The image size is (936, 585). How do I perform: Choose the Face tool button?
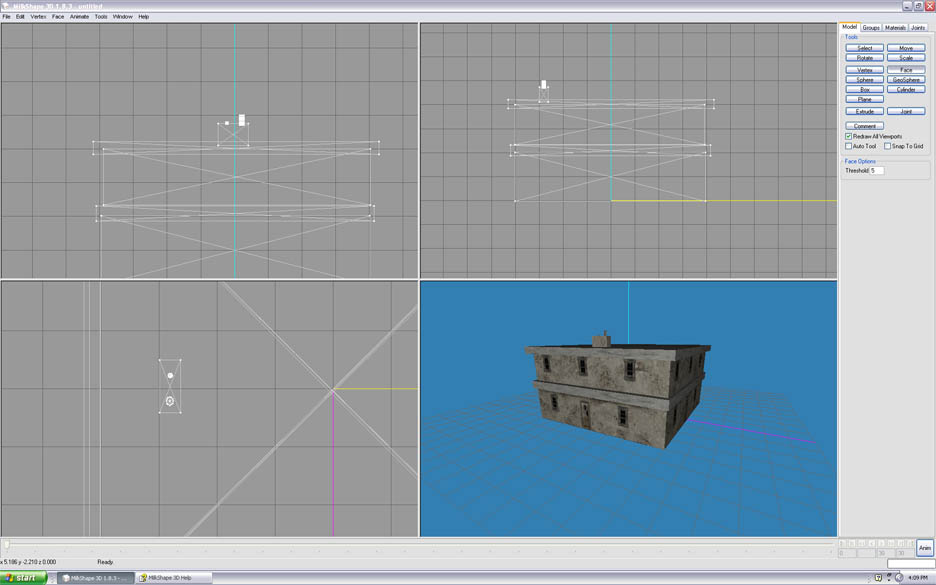click(906, 70)
